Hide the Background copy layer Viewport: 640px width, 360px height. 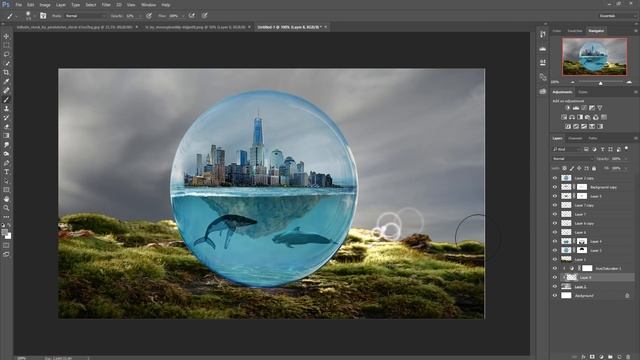pyautogui.click(x=555, y=187)
